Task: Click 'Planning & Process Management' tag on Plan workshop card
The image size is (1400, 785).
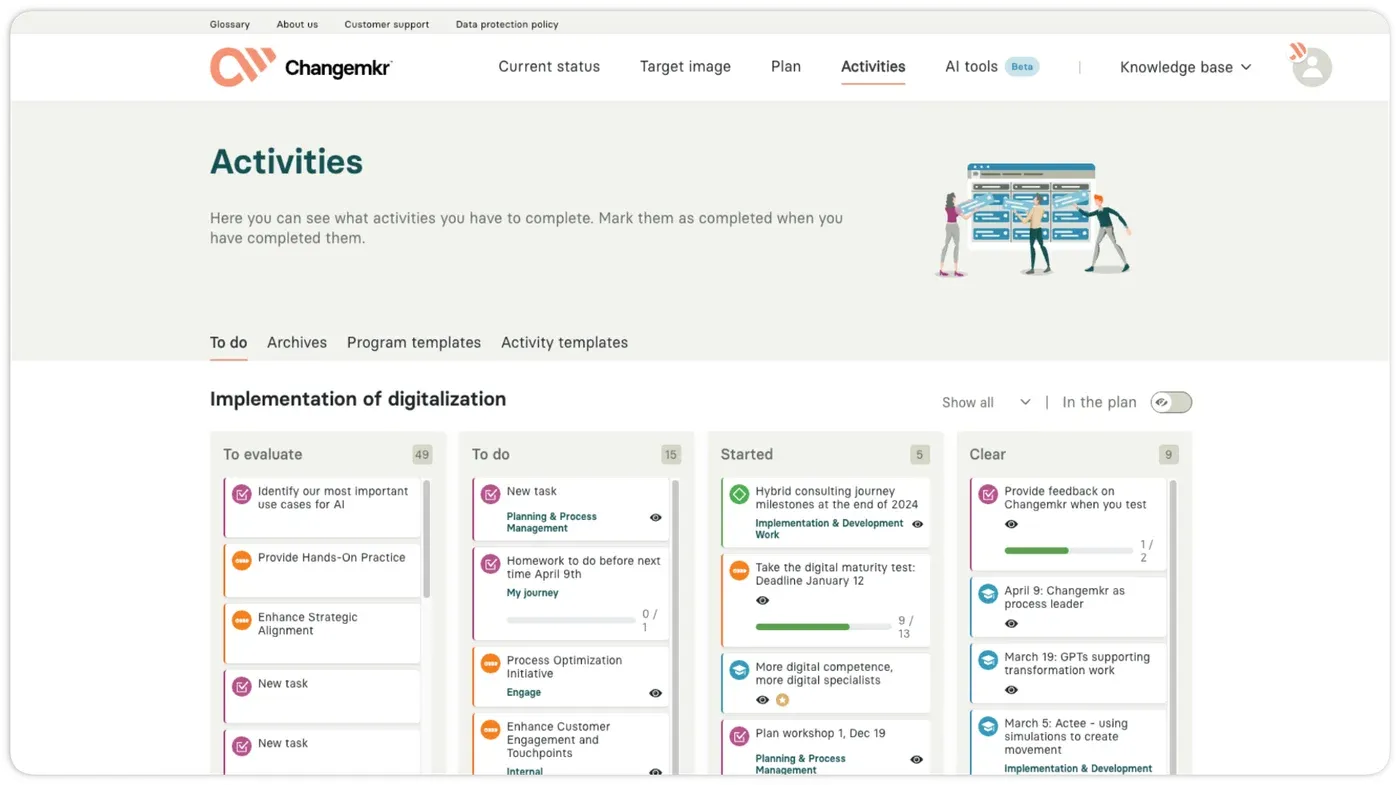Action: pyautogui.click(x=800, y=764)
